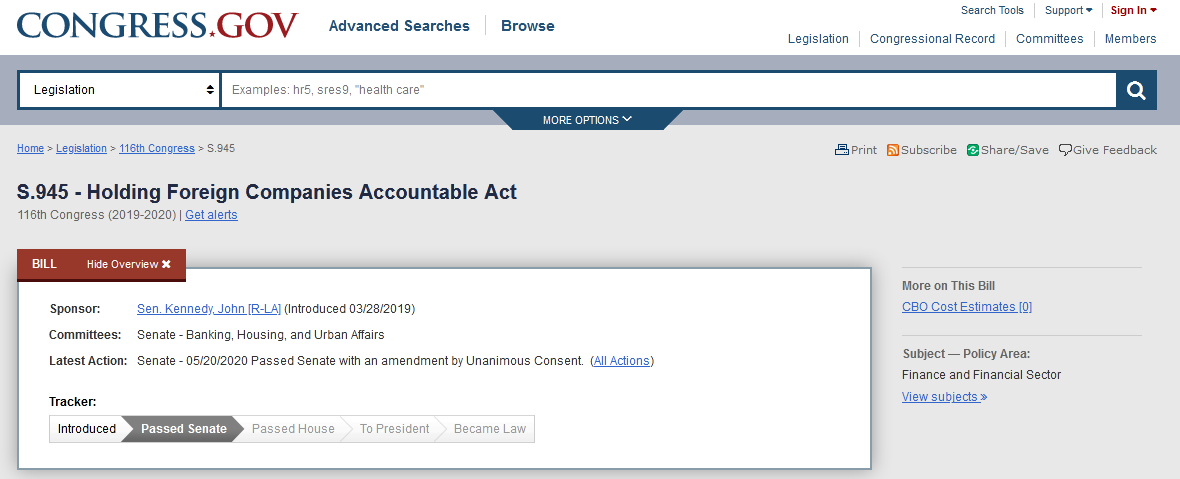The width and height of the screenshot is (1180, 479).
Task: Click the Give Feedback speech bubble icon
Action: (1065, 150)
